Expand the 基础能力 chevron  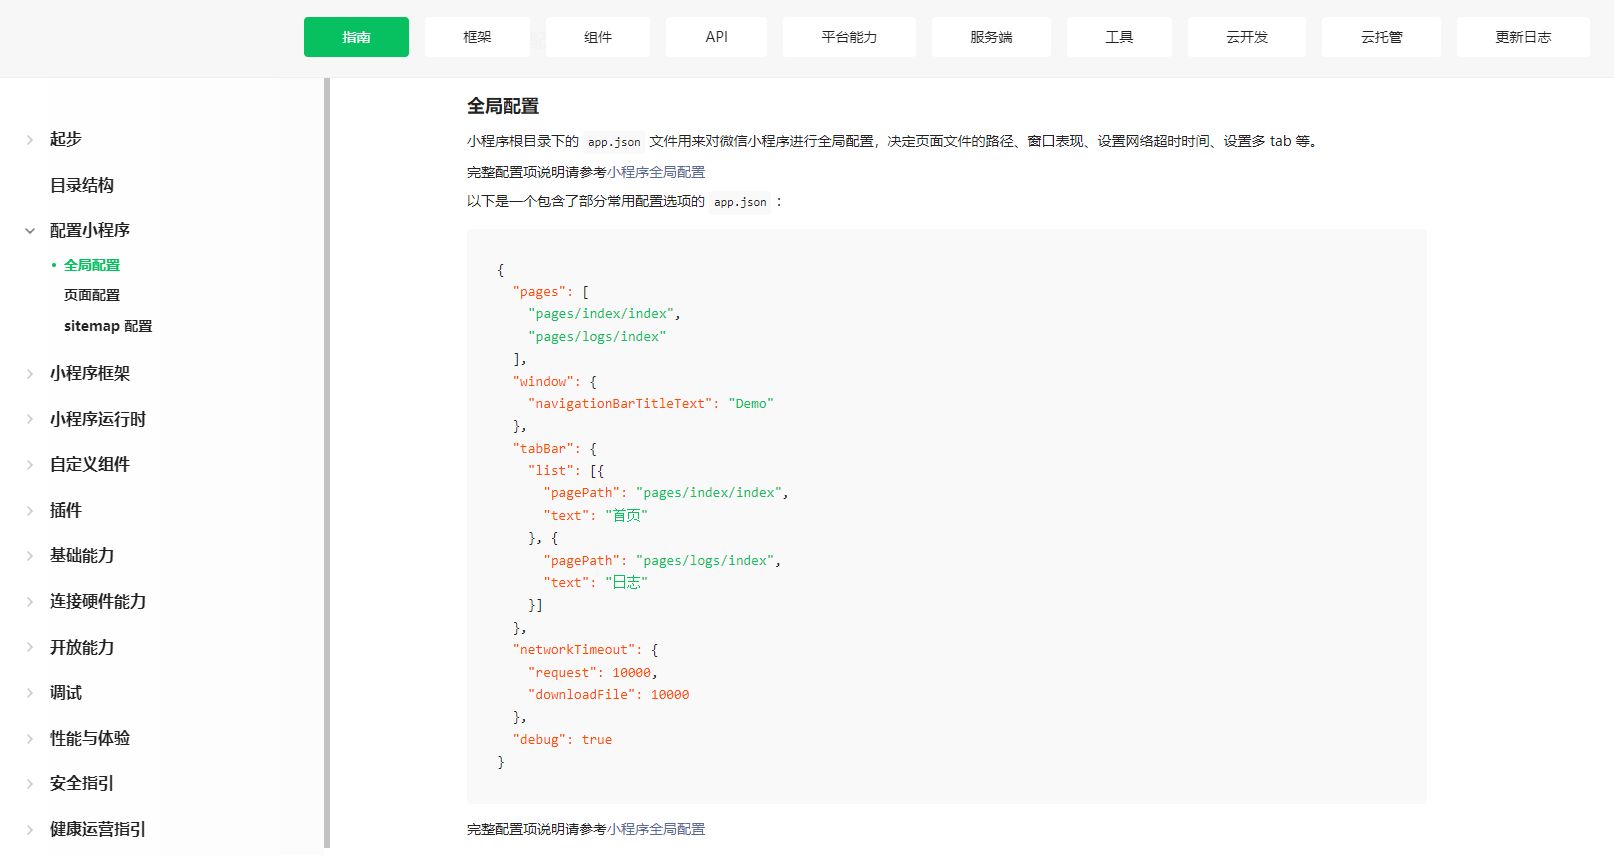(30, 556)
